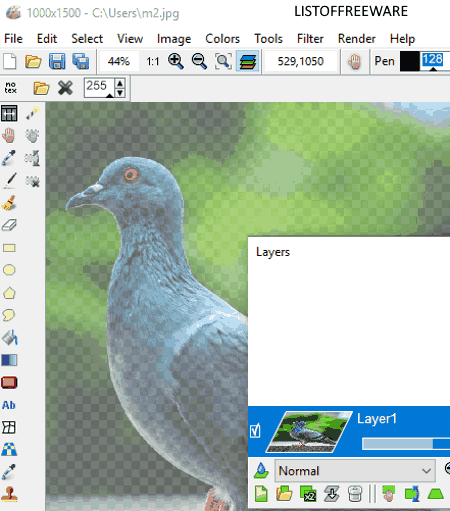
Task: Open the Colors menu
Action: pyautogui.click(x=222, y=39)
